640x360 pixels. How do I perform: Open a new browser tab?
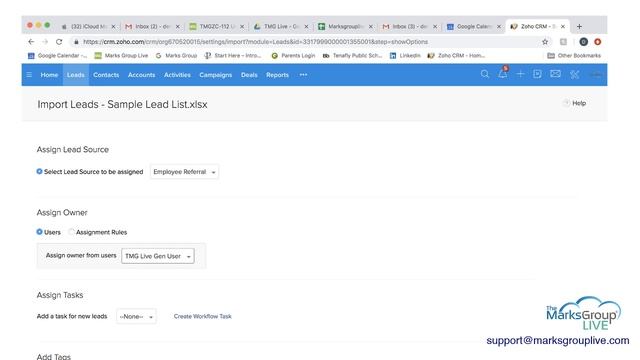pyautogui.click(x=579, y=27)
